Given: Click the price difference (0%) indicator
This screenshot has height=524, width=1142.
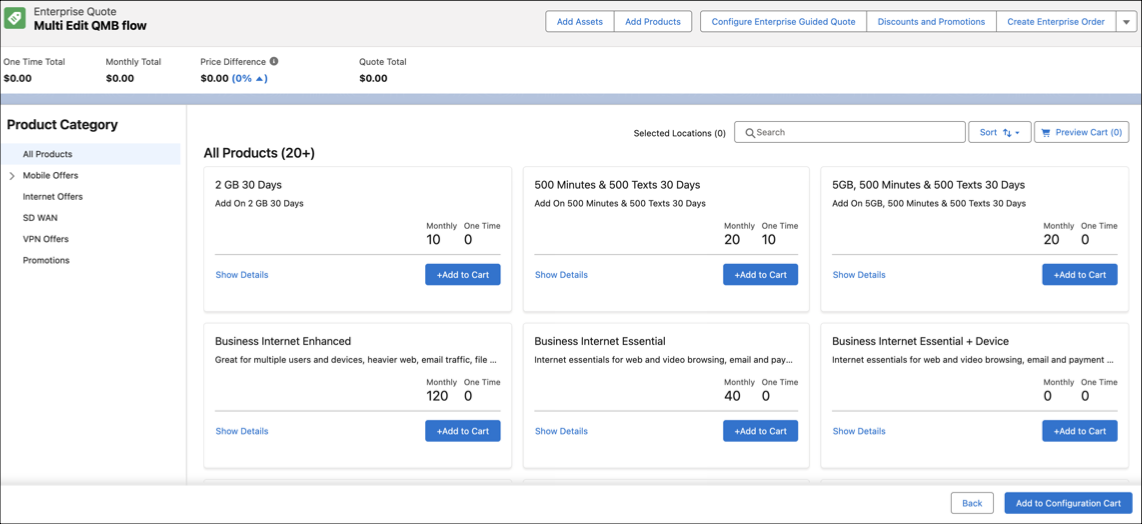Looking at the screenshot, I should [250, 79].
